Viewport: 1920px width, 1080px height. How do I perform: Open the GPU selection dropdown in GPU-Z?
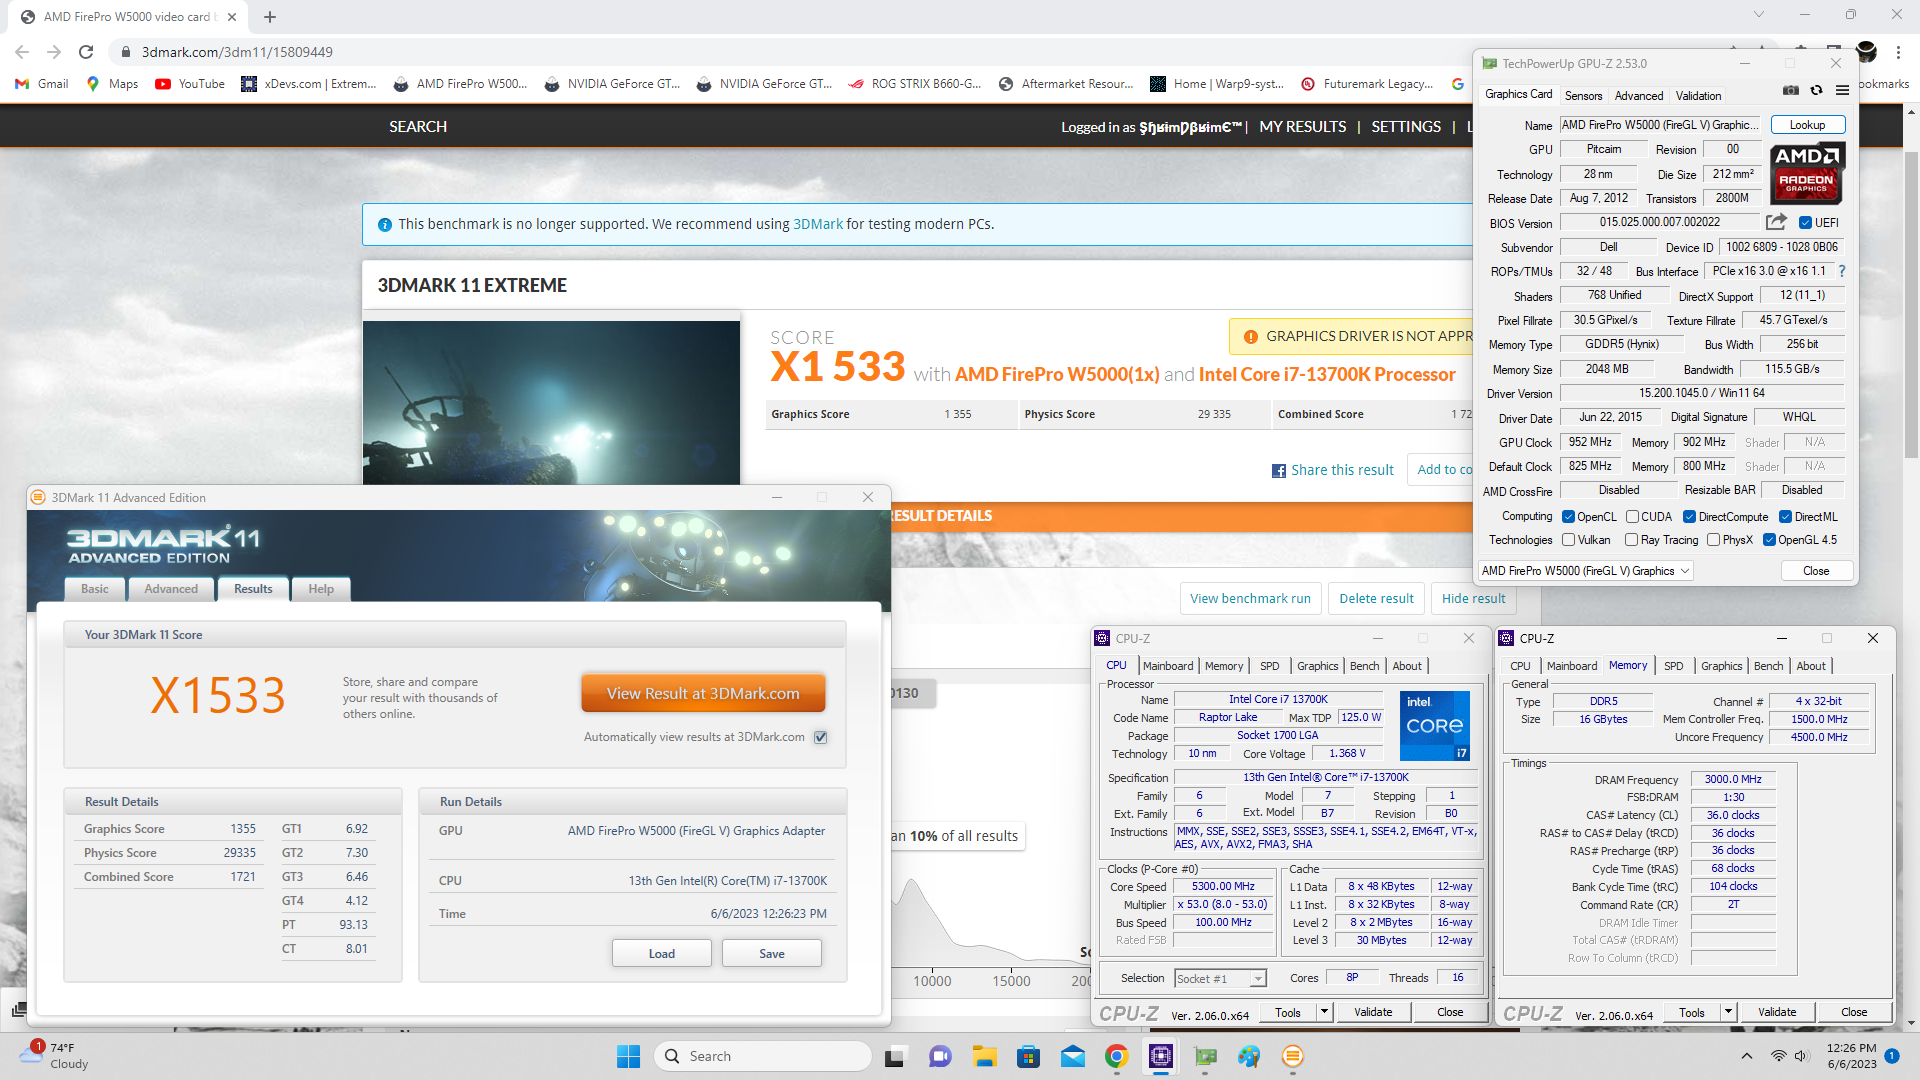1586,571
